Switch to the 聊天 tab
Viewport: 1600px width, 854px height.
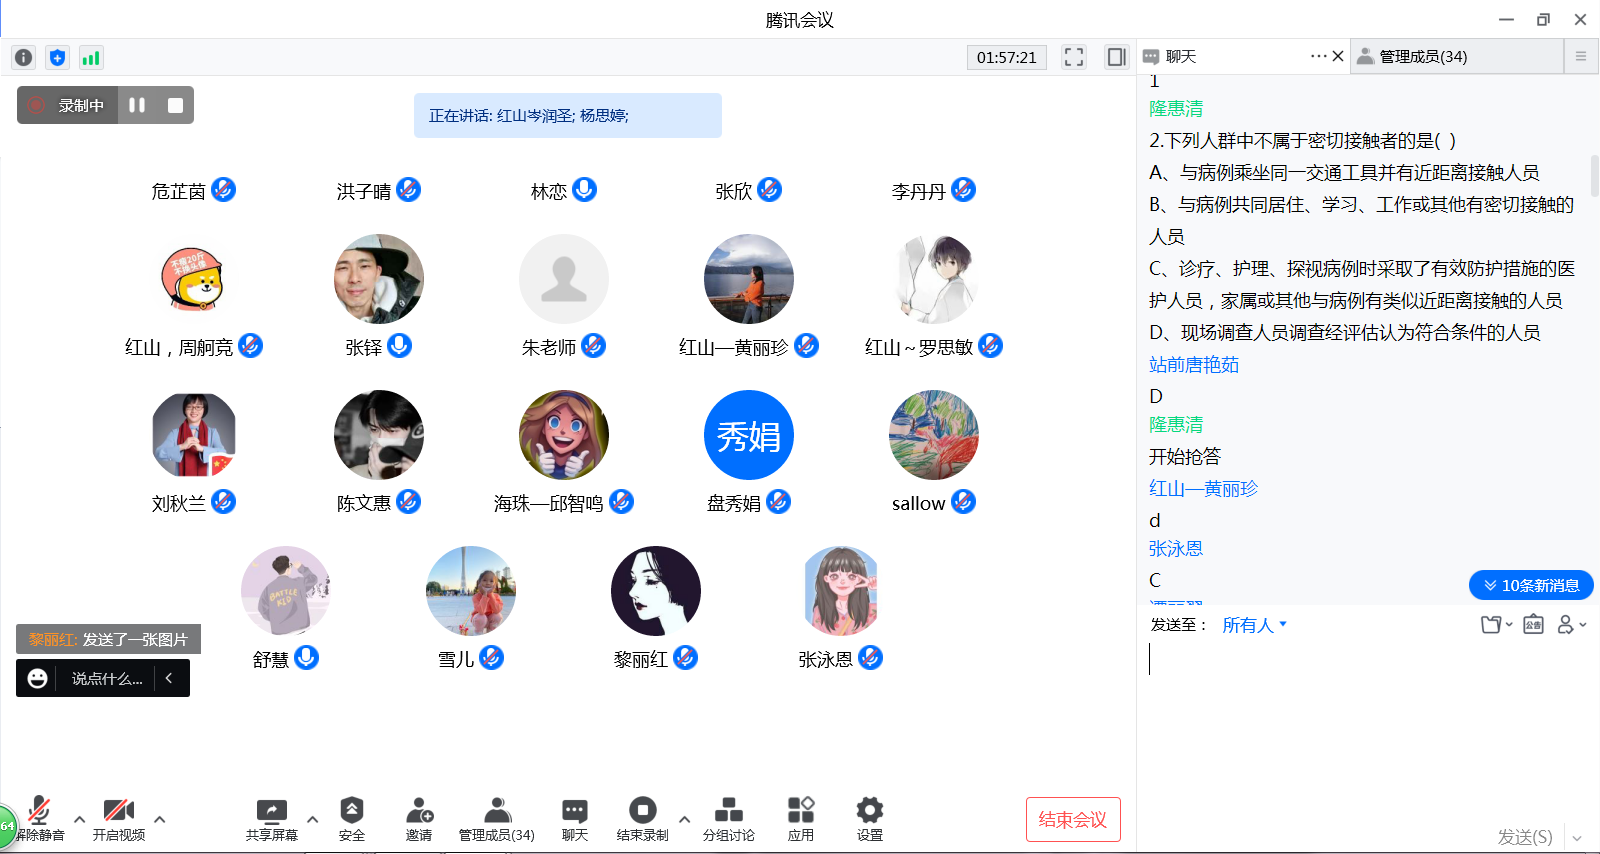pyautogui.click(x=1181, y=57)
